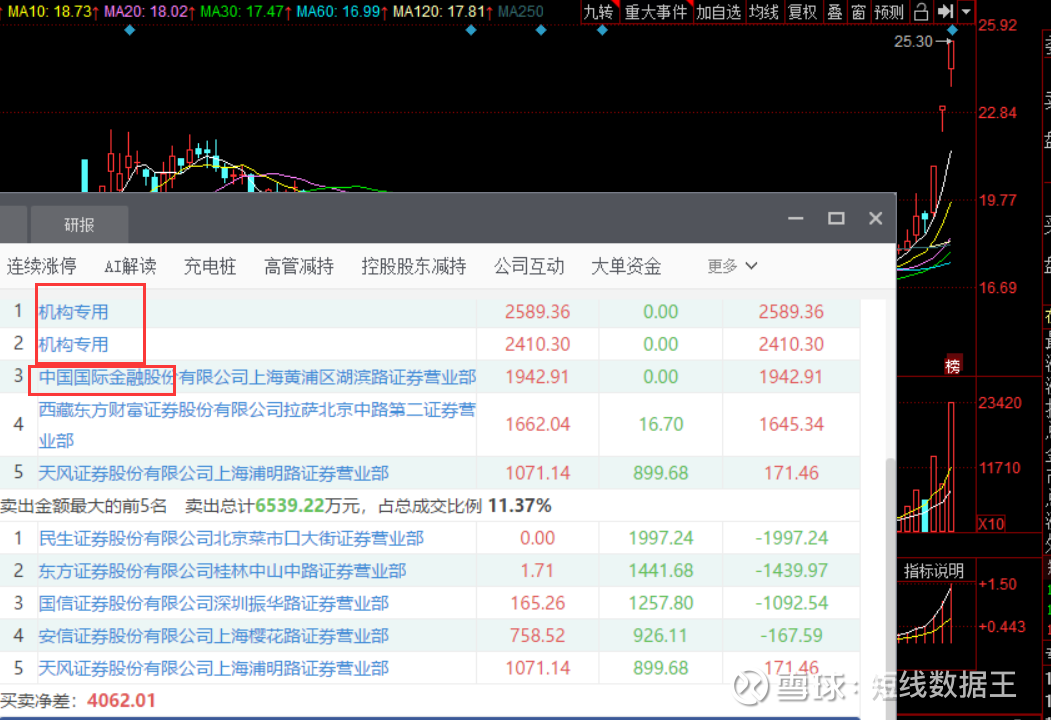Click the 25.30 high price label
Screen dimensions: 1051x720
click(x=913, y=42)
